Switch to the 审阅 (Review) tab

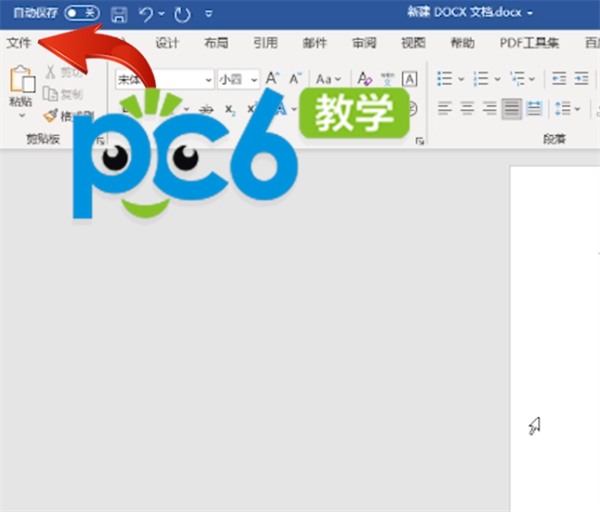(x=364, y=42)
